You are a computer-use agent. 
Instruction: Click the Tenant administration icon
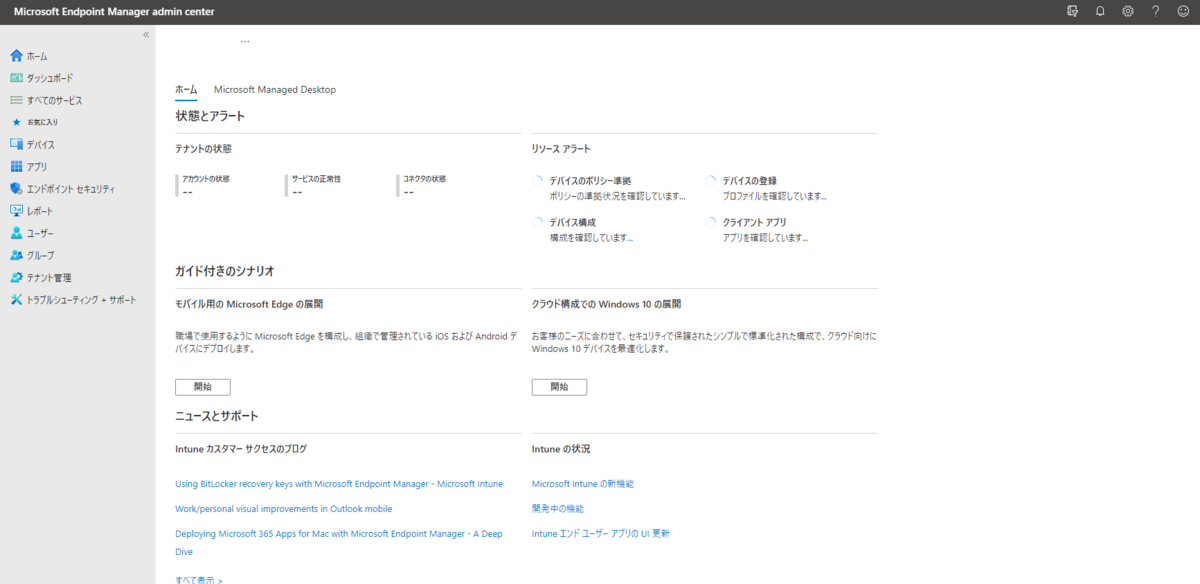[16, 277]
